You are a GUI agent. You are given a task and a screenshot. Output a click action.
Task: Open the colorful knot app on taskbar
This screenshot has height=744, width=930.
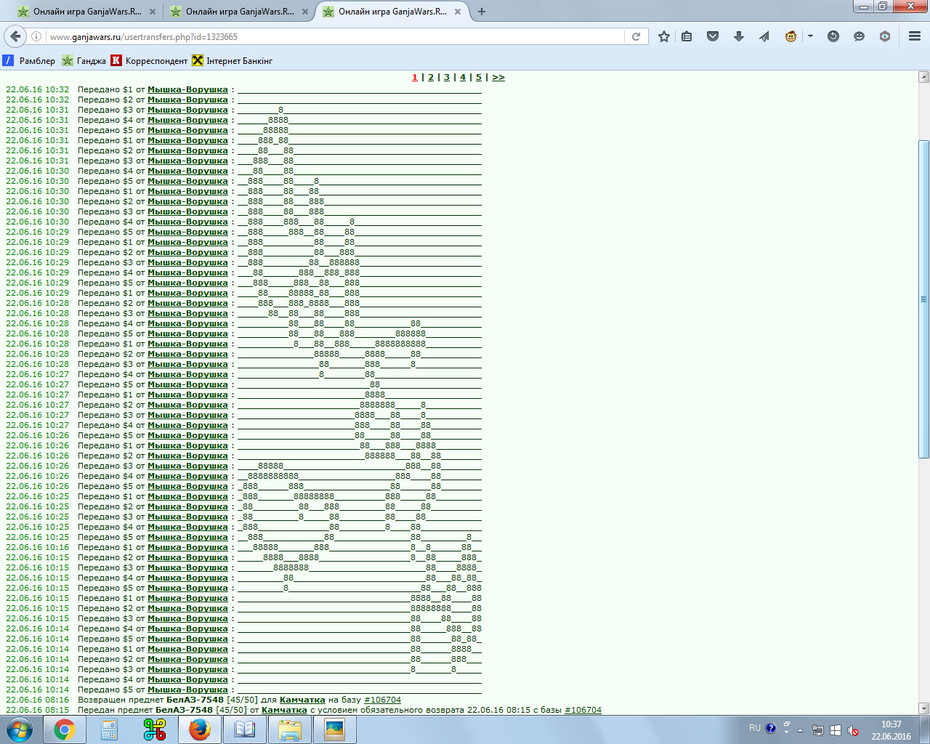click(x=154, y=730)
